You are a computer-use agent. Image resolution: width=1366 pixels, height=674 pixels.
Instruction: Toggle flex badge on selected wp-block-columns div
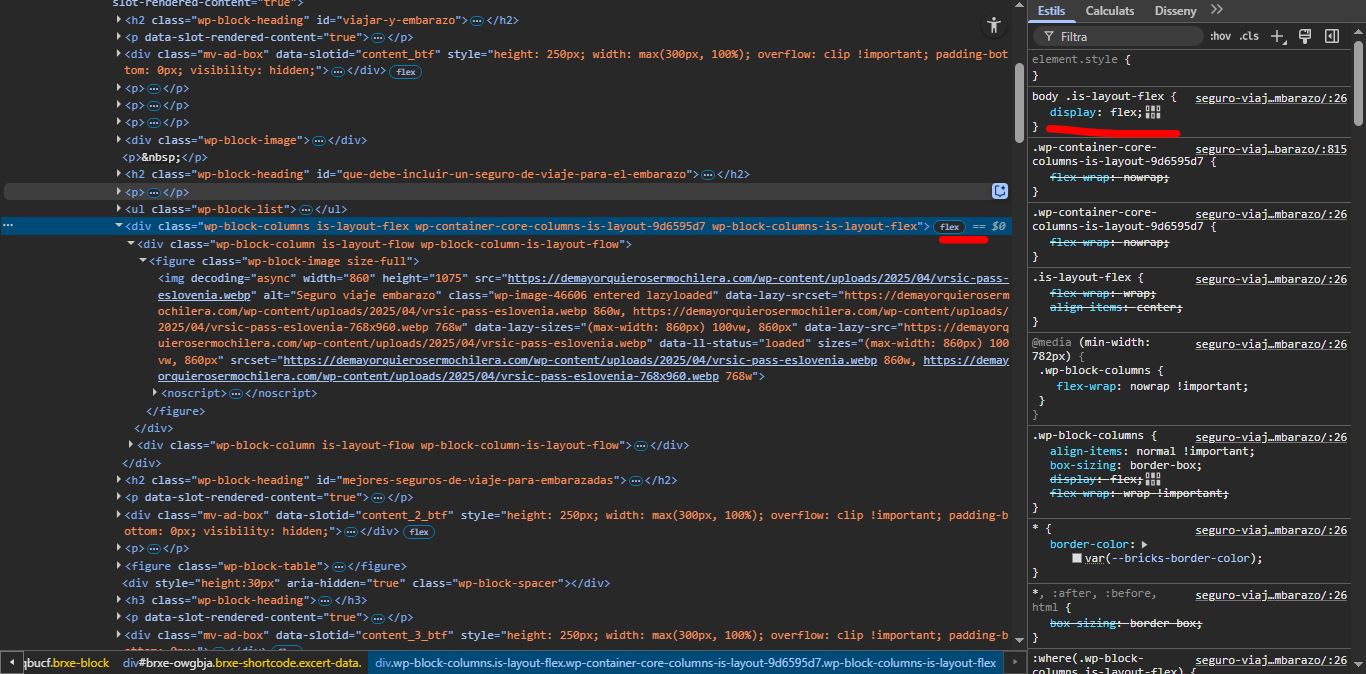pyautogui.click(x=950, y=227)
